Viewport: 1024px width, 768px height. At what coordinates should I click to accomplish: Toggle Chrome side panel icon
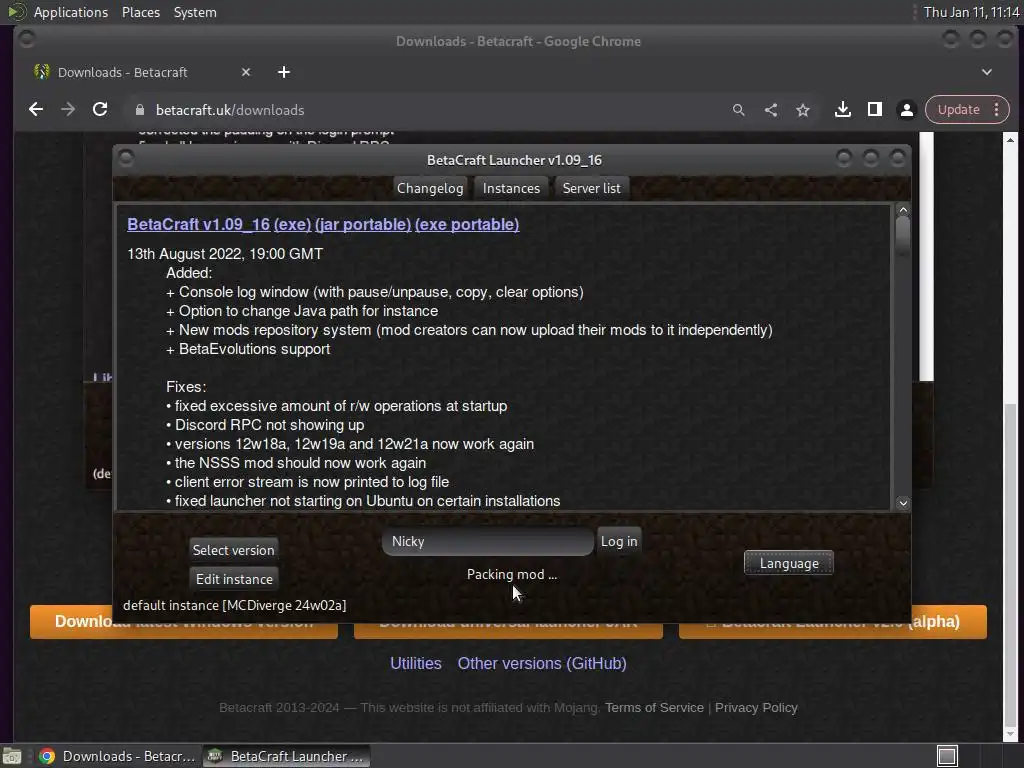pyautogui.click(x=874, y=110)
